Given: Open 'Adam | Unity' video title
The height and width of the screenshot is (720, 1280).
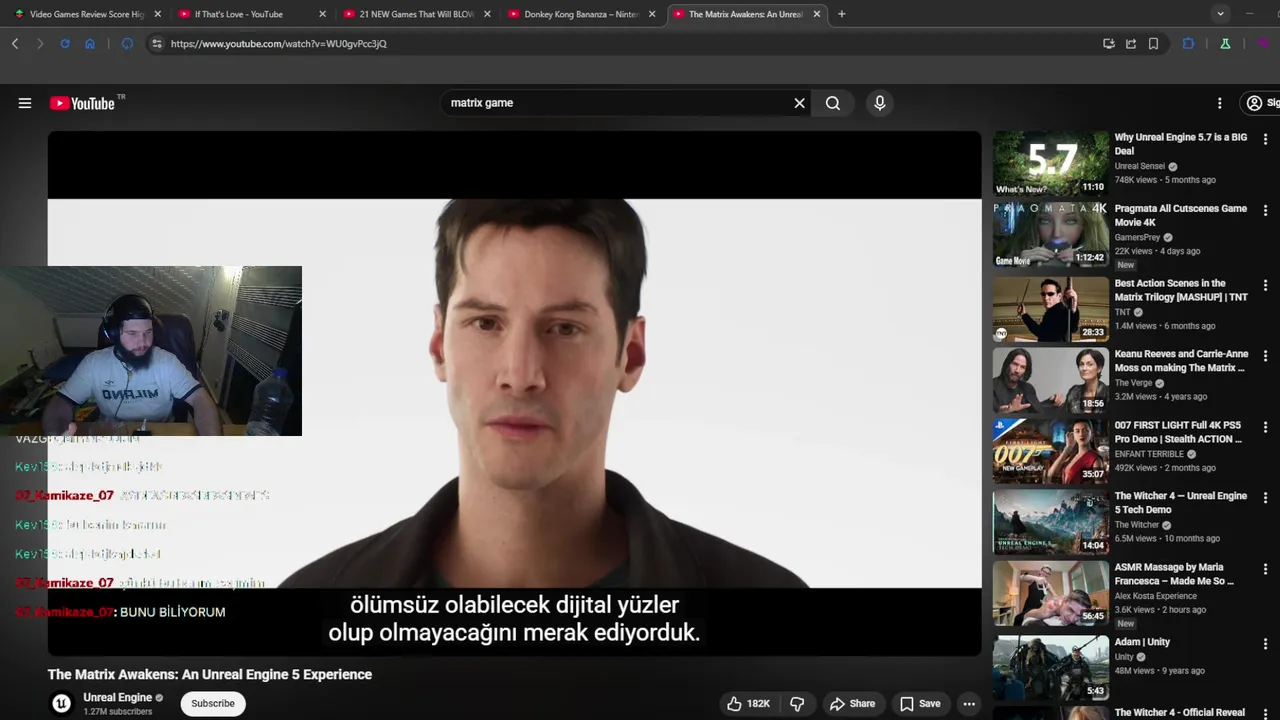Looking at the screenshot, I should click(x=1142, y=642).
